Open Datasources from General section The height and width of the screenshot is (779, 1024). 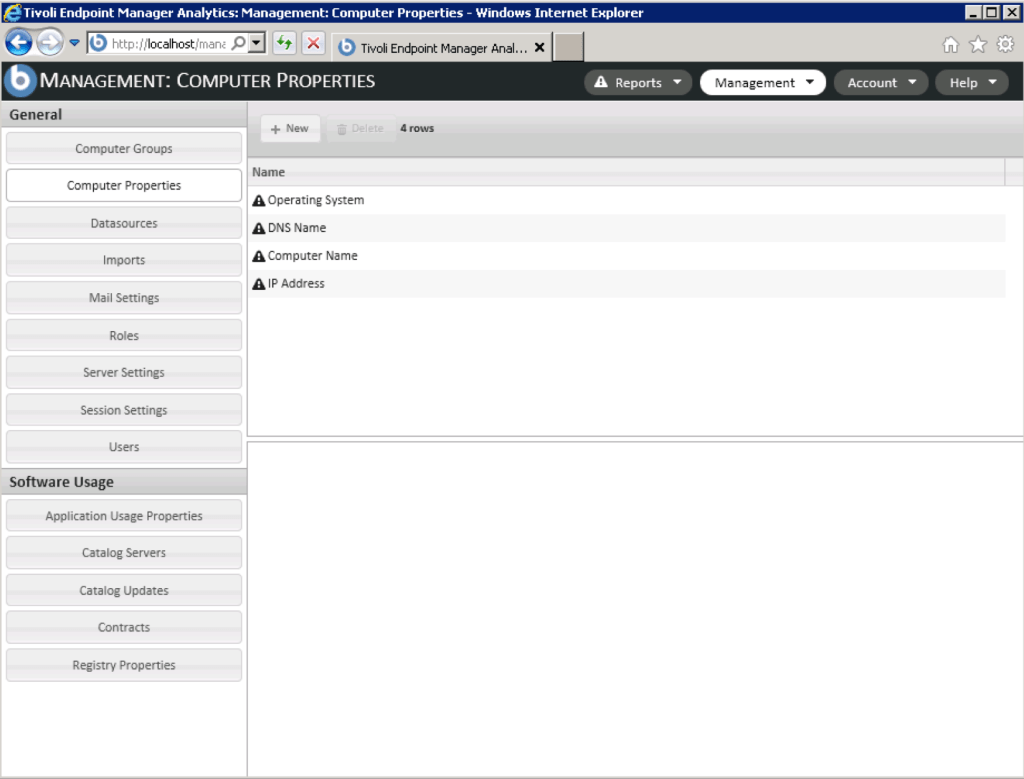(124, 223)
